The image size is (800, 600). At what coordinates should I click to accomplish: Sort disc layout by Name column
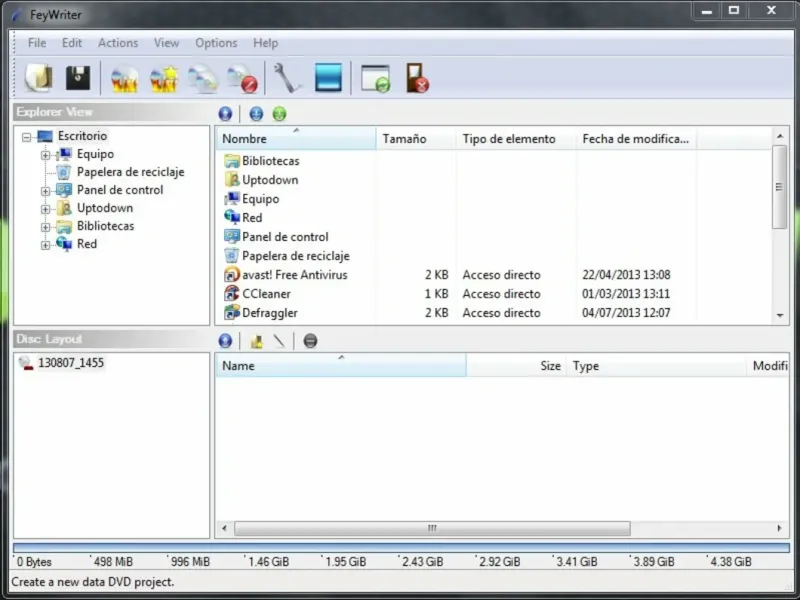341,366
